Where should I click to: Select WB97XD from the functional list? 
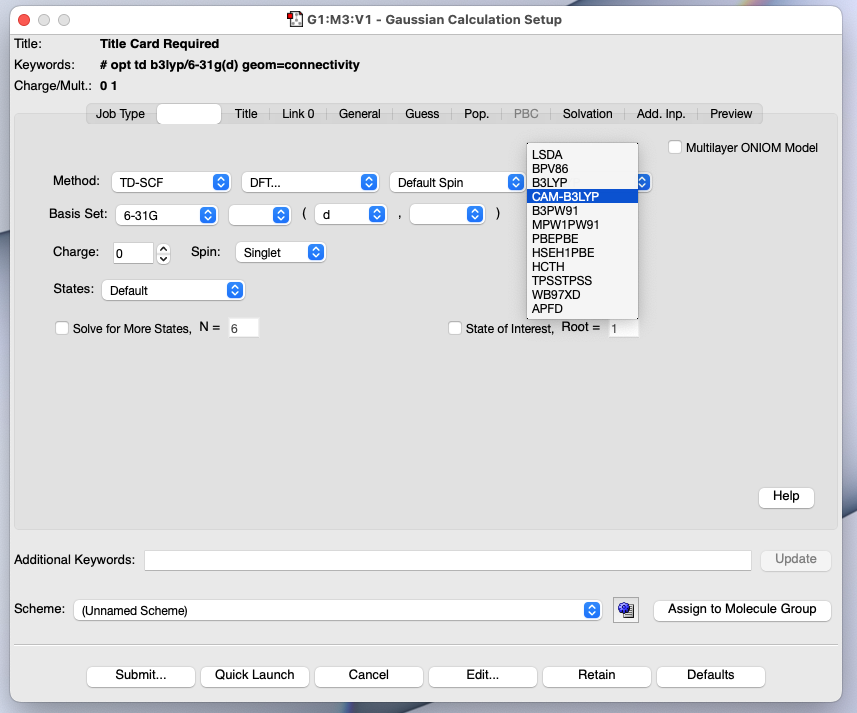(582, 294)
